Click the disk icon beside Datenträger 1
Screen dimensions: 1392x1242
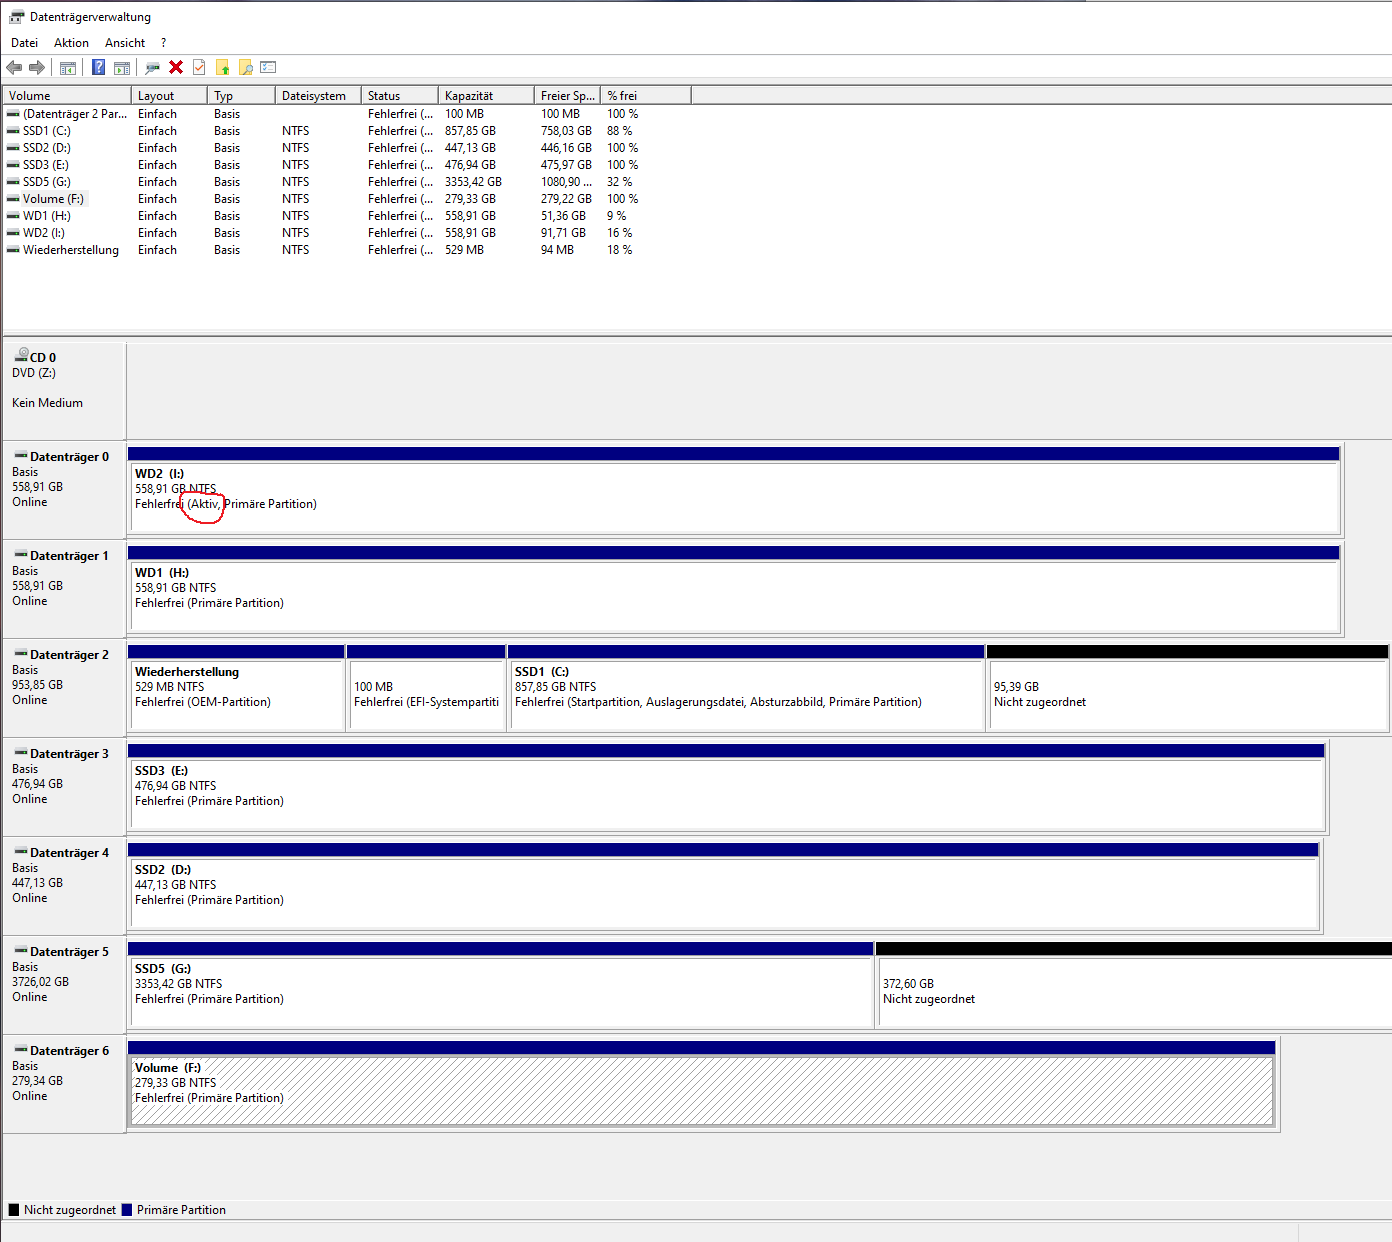(21, 555)
